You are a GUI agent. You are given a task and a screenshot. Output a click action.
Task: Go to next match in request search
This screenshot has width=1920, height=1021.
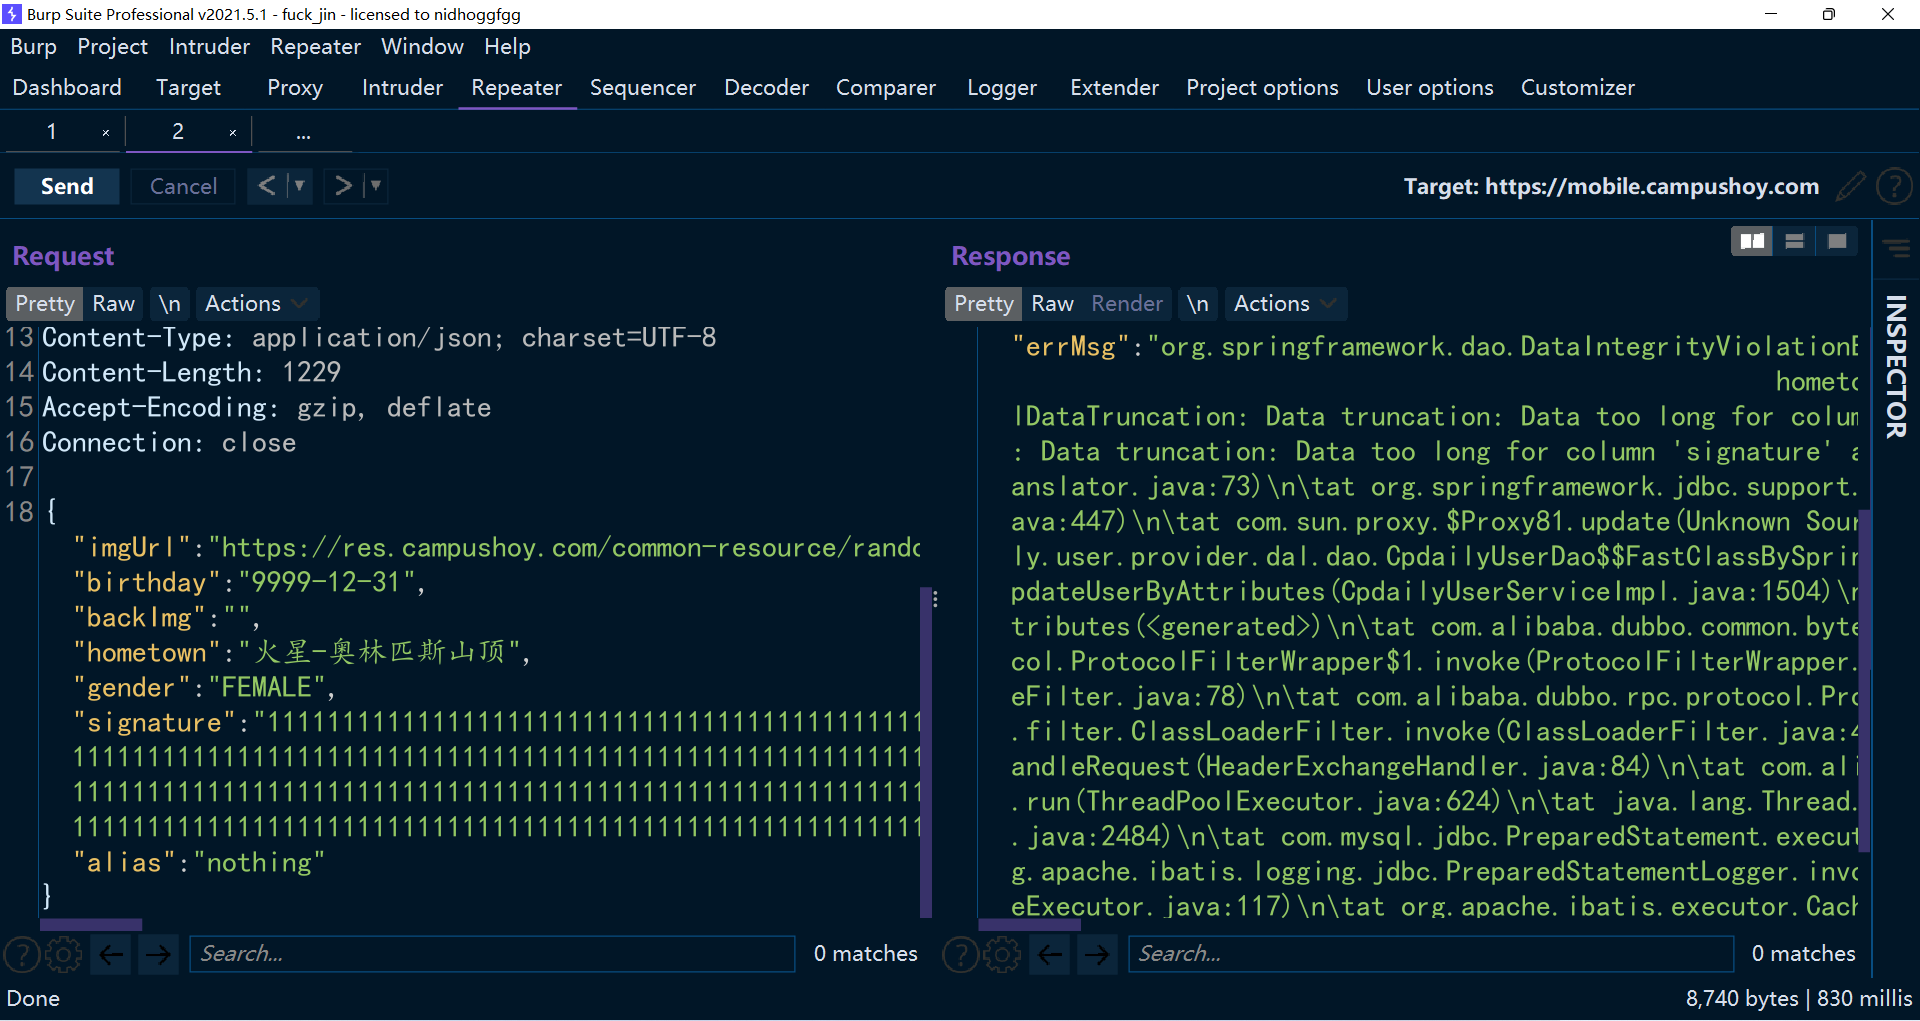click(158, 955)
